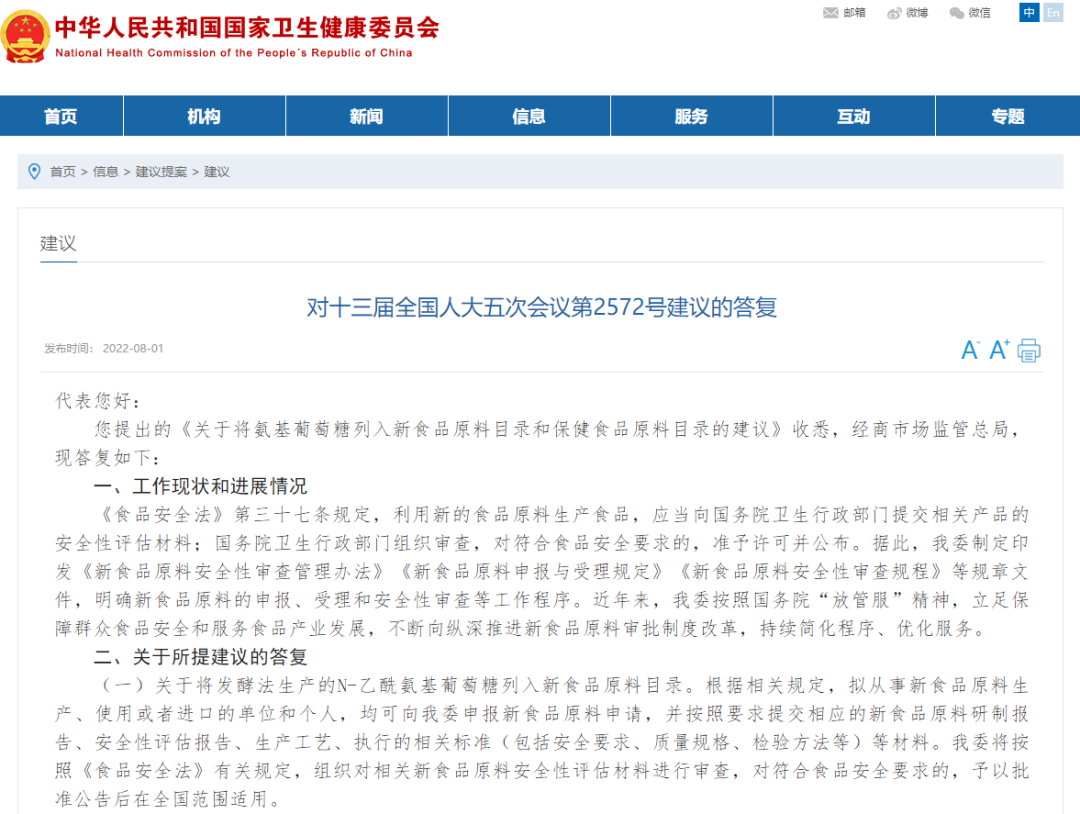Click the location pin breadcrumb icon

coord(34,171)
